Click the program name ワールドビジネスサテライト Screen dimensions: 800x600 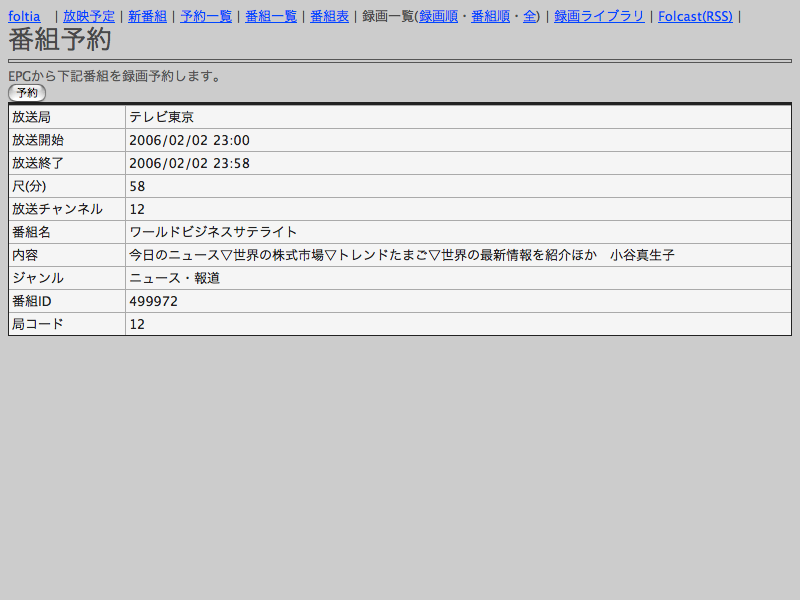point(213,232)
